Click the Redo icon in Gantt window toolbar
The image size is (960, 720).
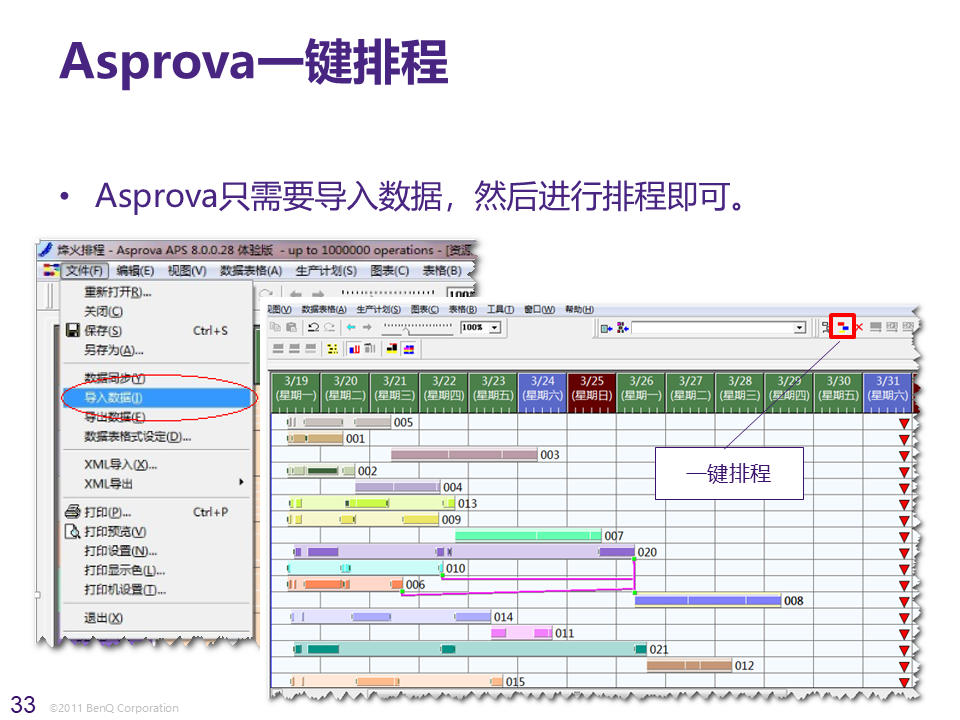click(x=329, y=327)
